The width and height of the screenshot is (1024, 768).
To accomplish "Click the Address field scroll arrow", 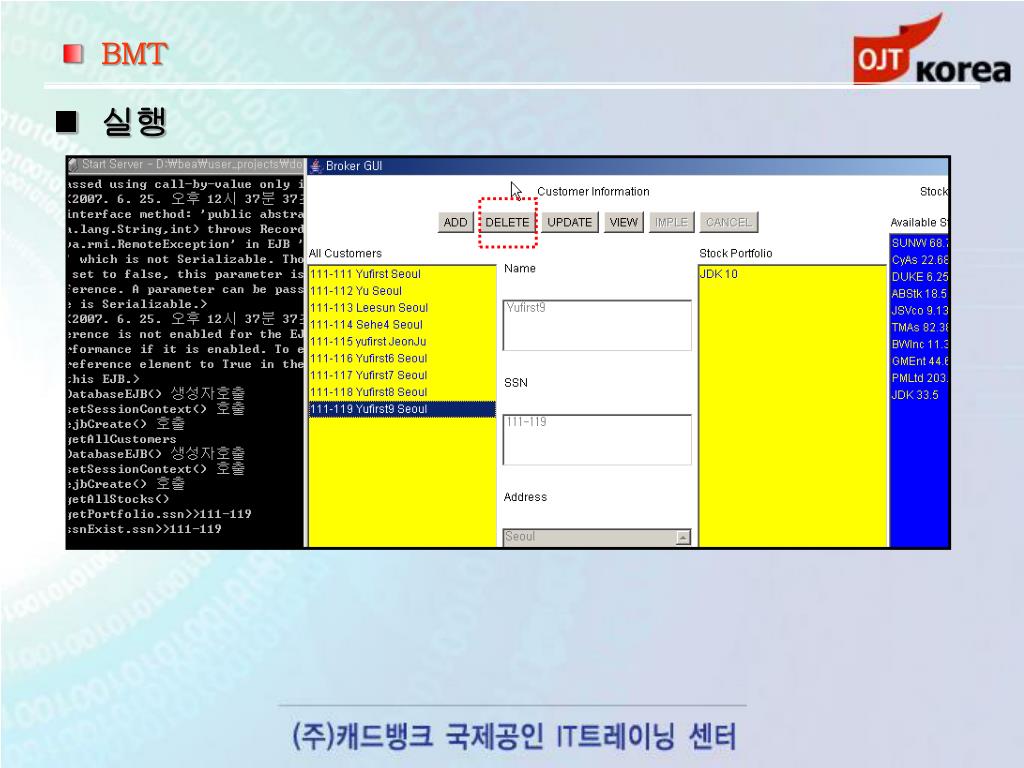I will [x=683, y=537].
